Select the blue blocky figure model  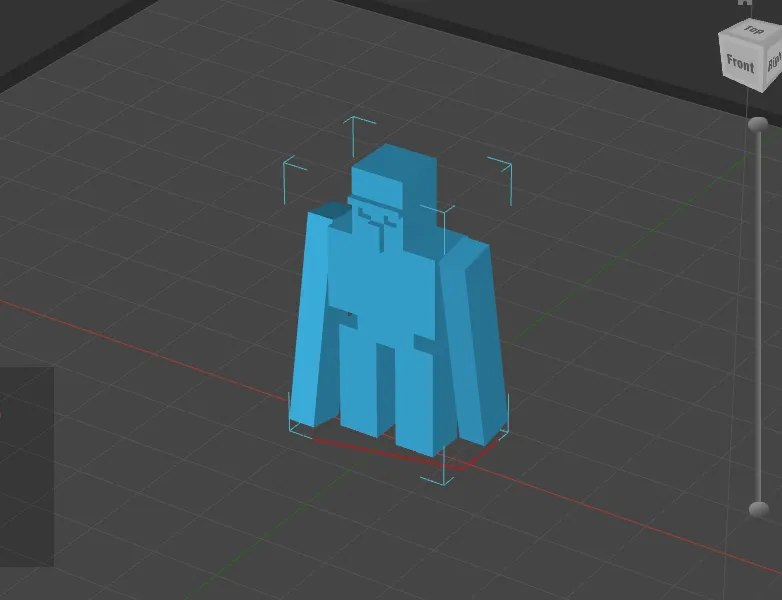point(397,300)
